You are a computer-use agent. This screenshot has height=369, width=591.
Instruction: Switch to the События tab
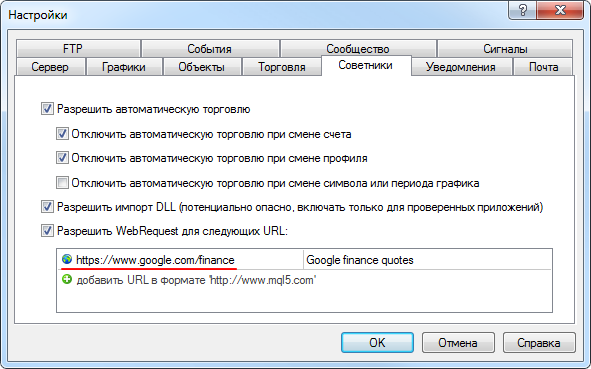click(x=210, y=49)
